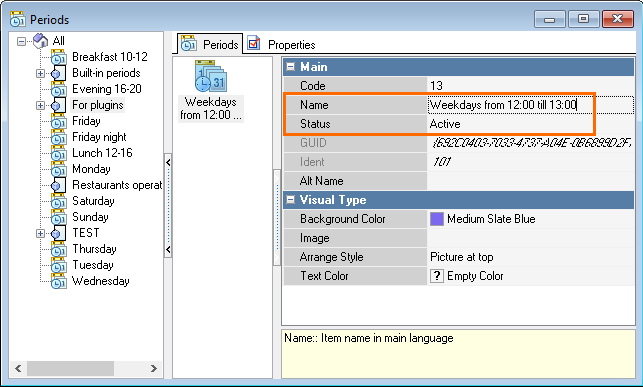Click the Built-in periods folder icon
643x387 pixels.
click(x=58, y=73)
